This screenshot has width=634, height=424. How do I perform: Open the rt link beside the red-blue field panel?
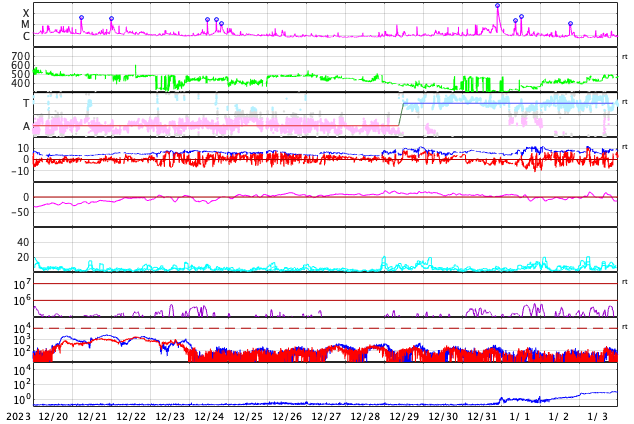click(x=625, y=147)
